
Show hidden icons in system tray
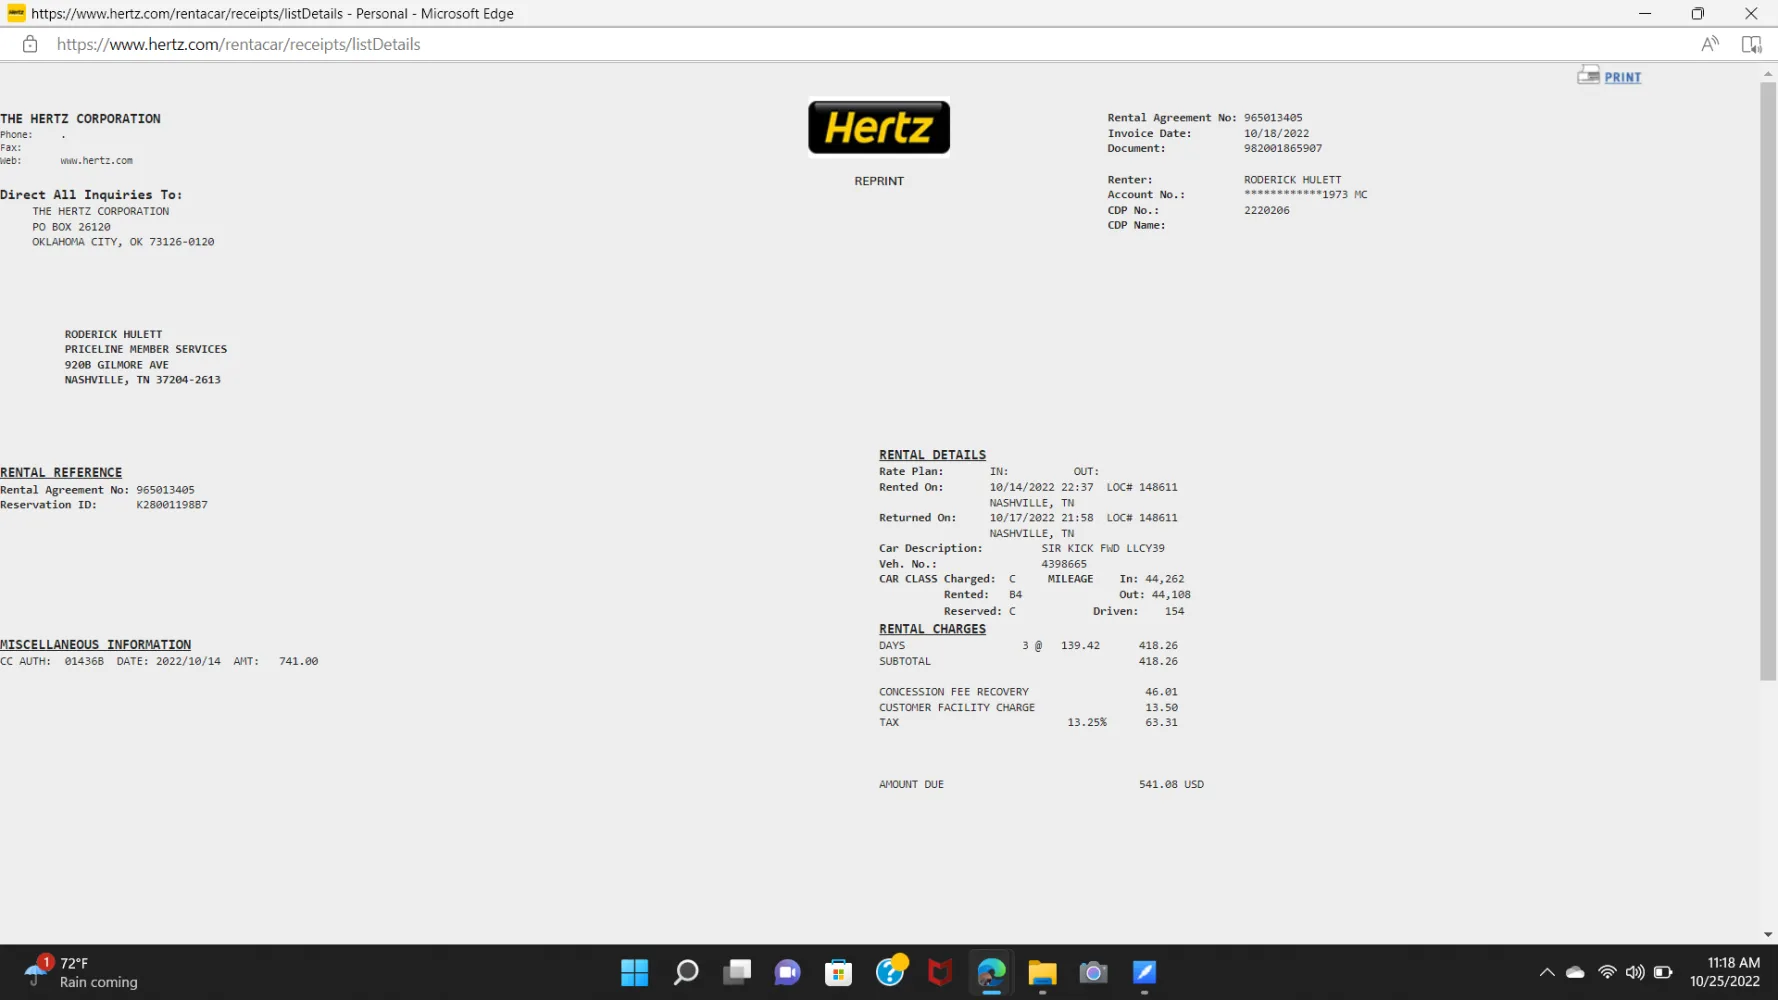coord(1547,972)
